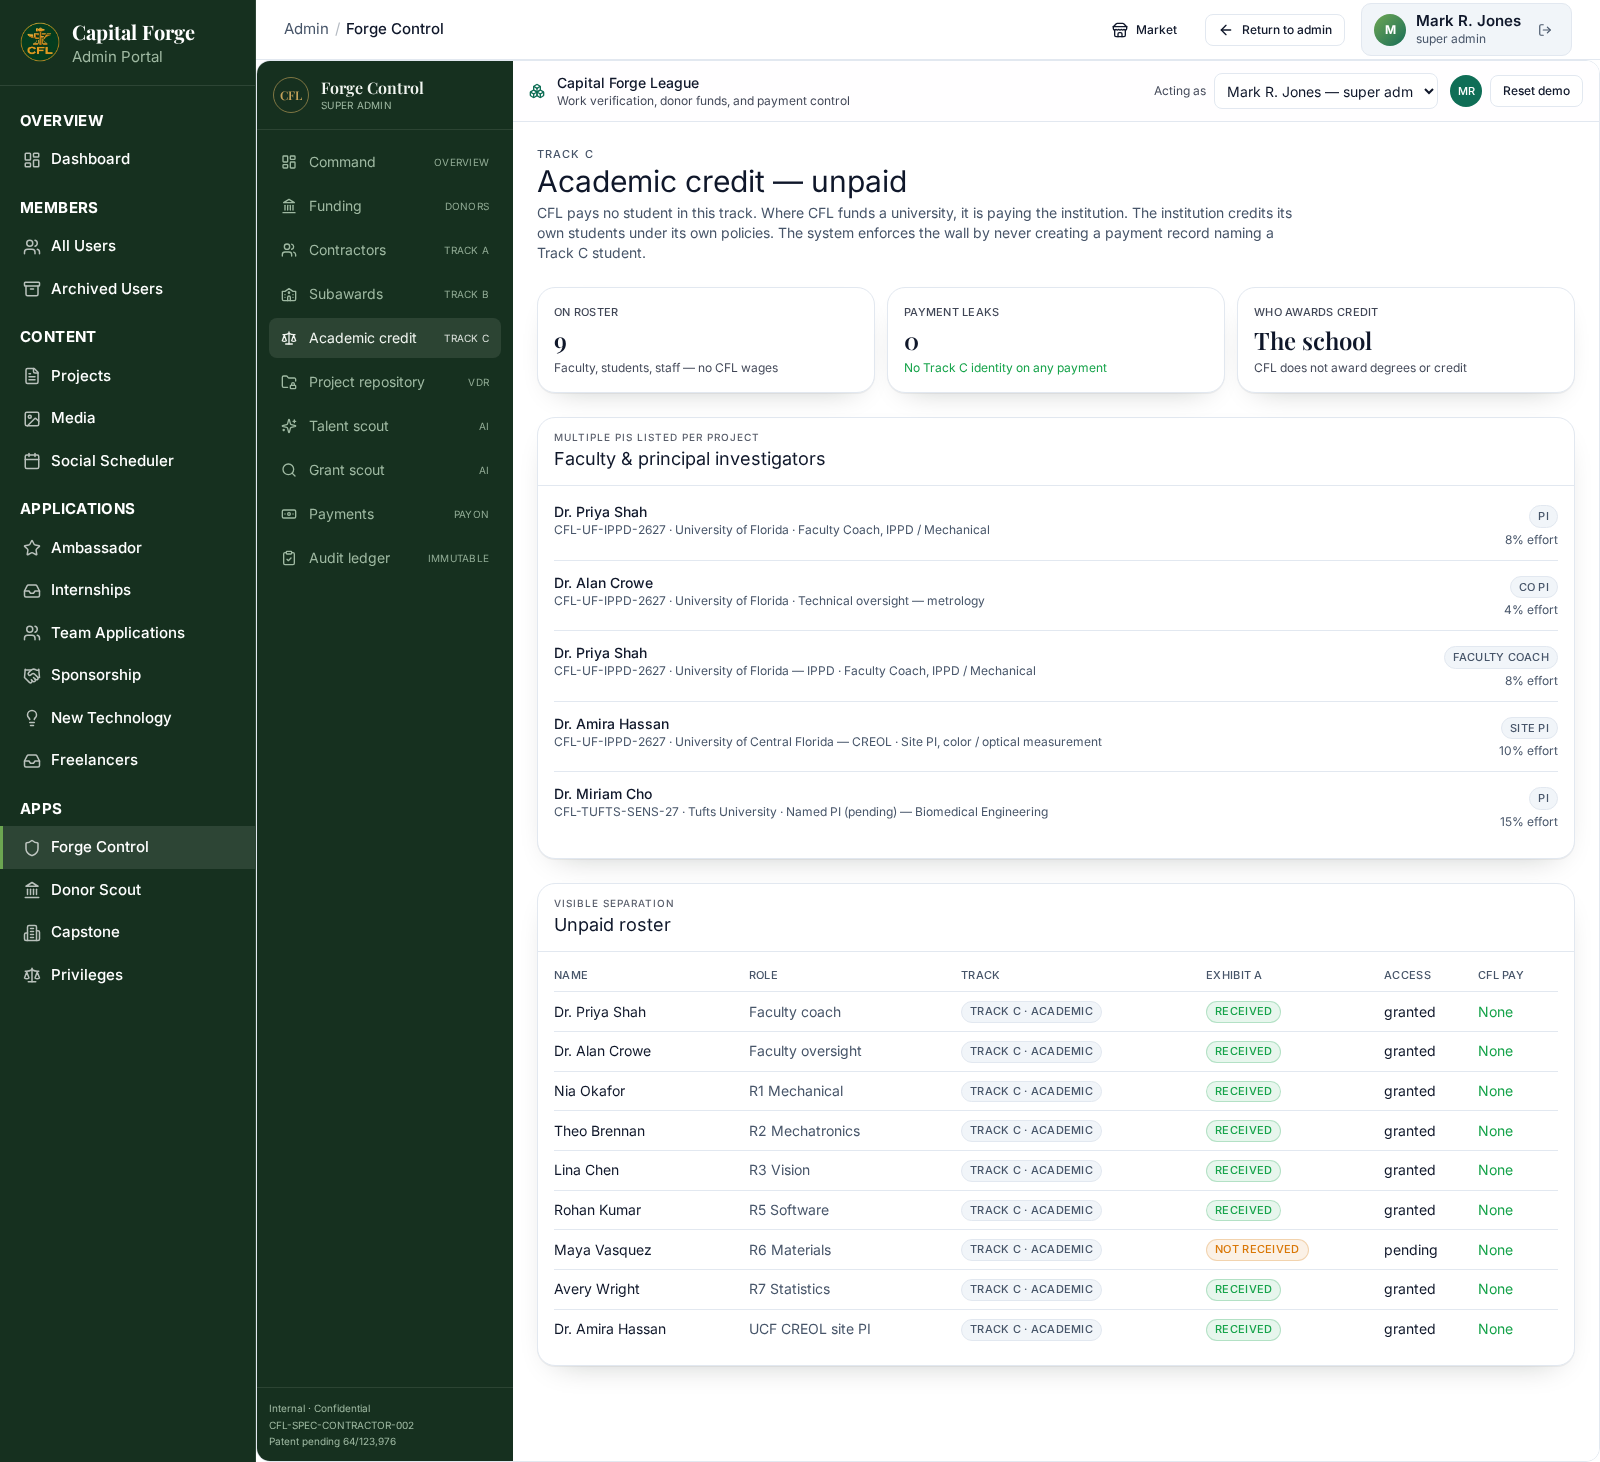This screenshot has height=1462, width=1600.
Task: Click the Forge Control shield icon
Action: (x=32, y=847)
